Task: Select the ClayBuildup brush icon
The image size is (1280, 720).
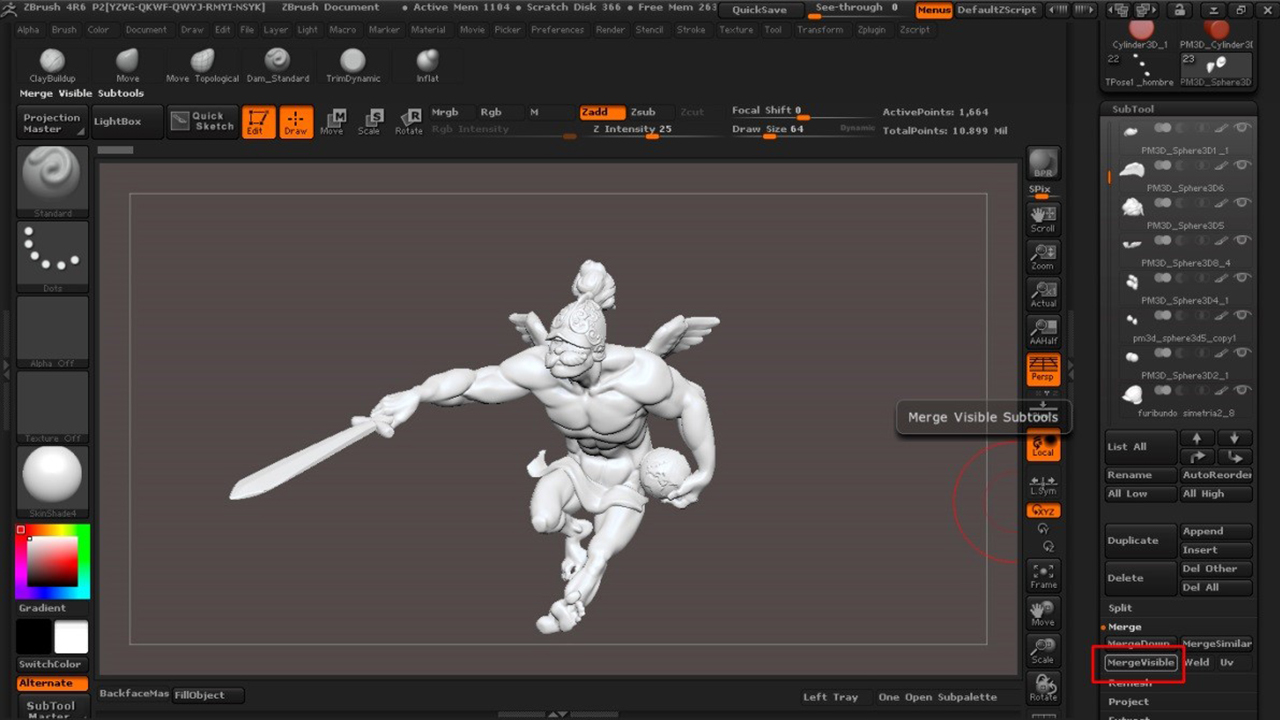Action: [x=53, y=63]
